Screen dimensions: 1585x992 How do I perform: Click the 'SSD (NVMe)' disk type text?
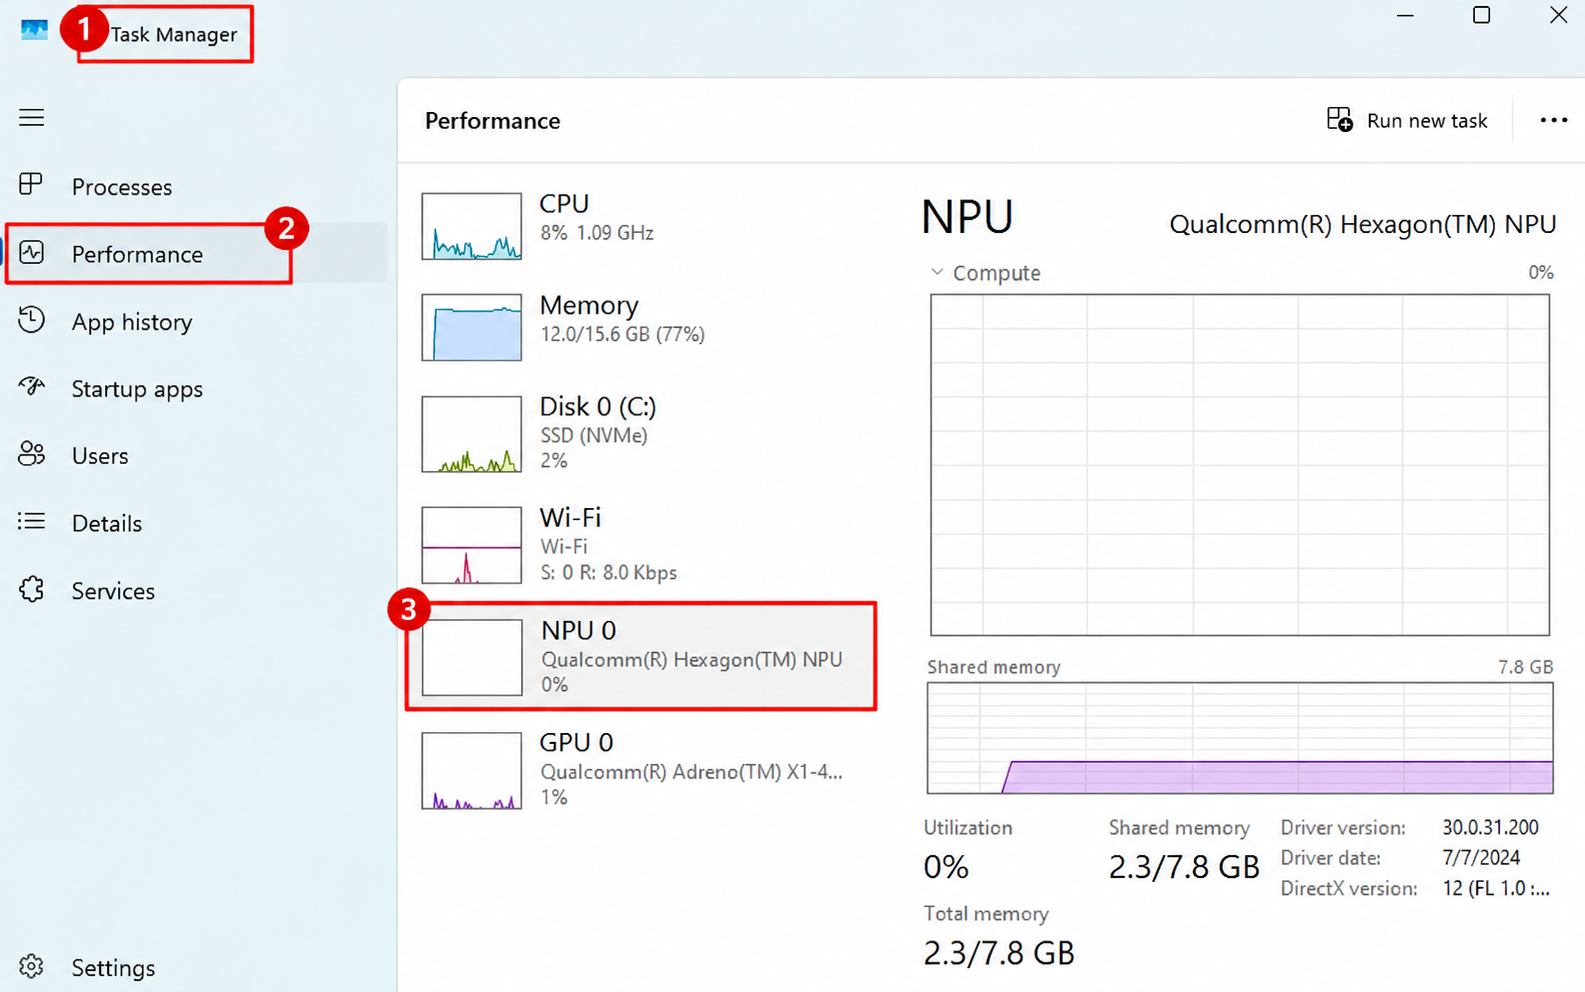594,436
